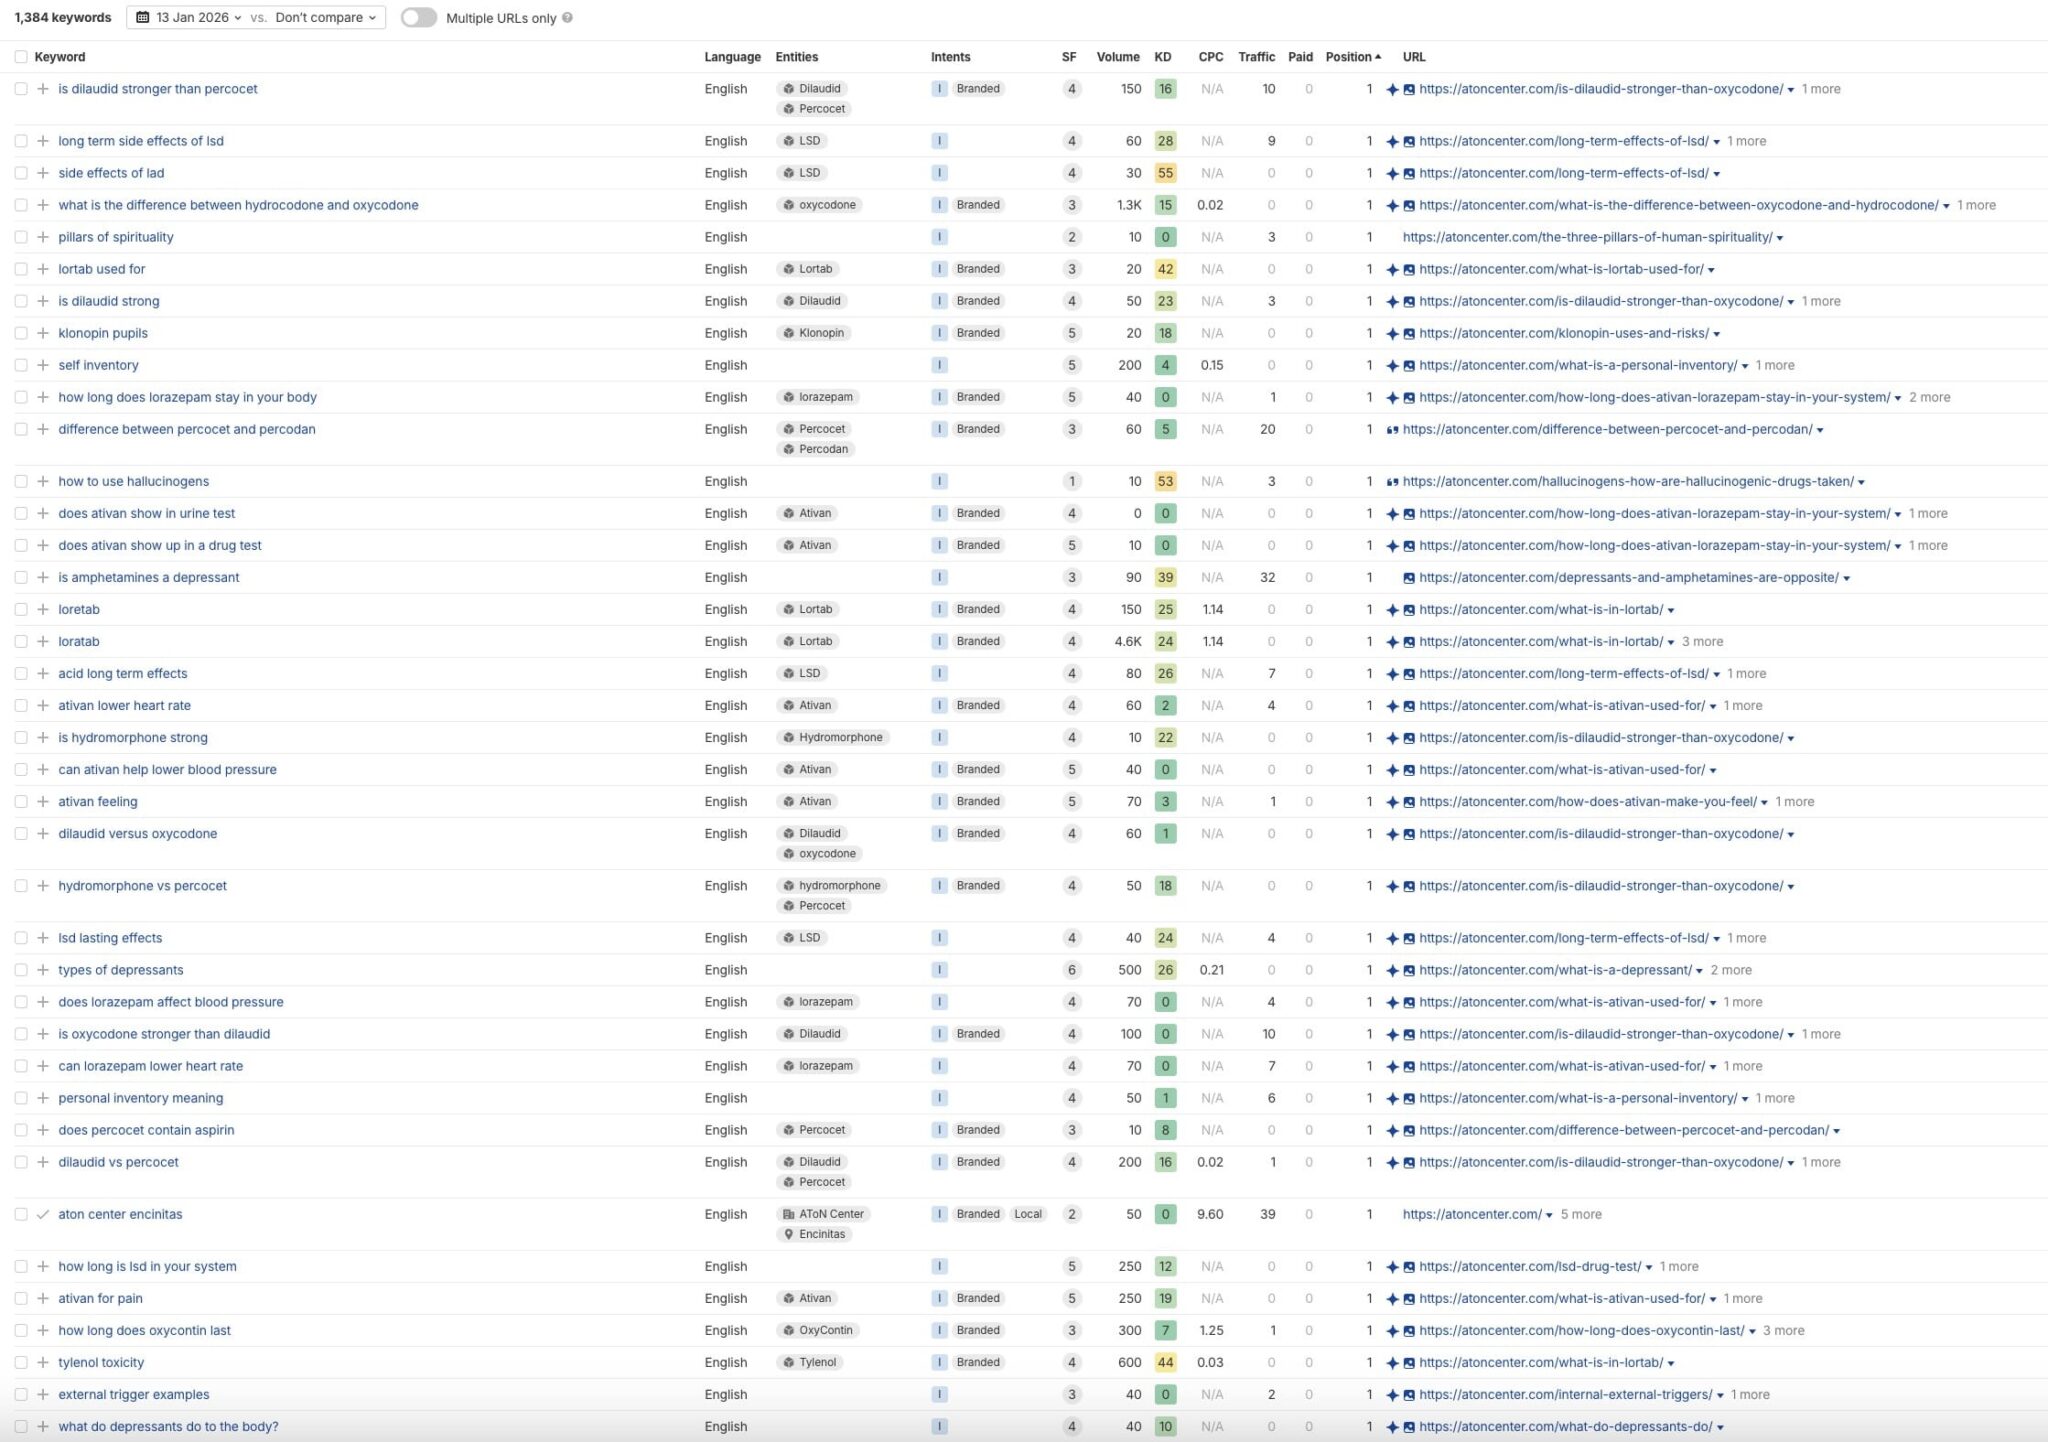Open the Don't compare dropdown
The width and height of the screenshot is (2048, 1442).
coord(326,18)
